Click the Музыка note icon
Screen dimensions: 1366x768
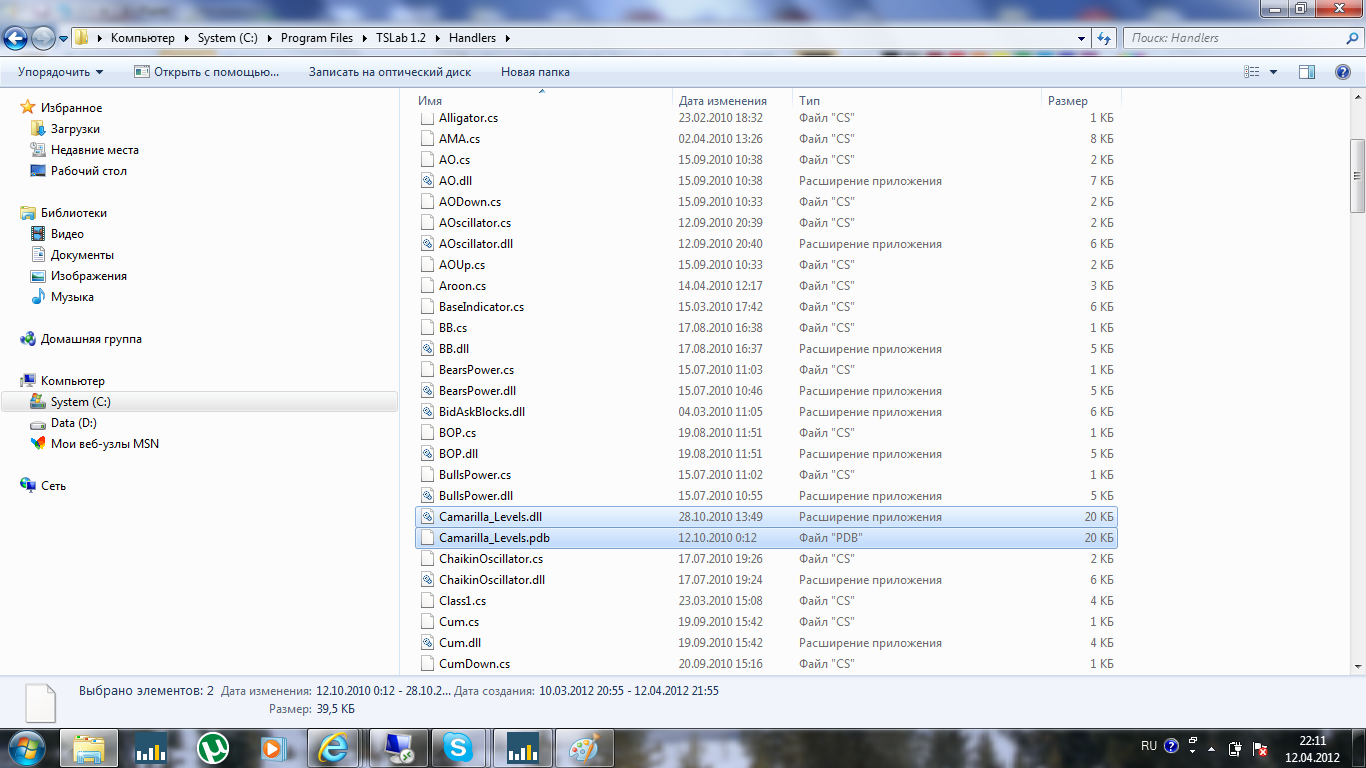click(38, 297)
